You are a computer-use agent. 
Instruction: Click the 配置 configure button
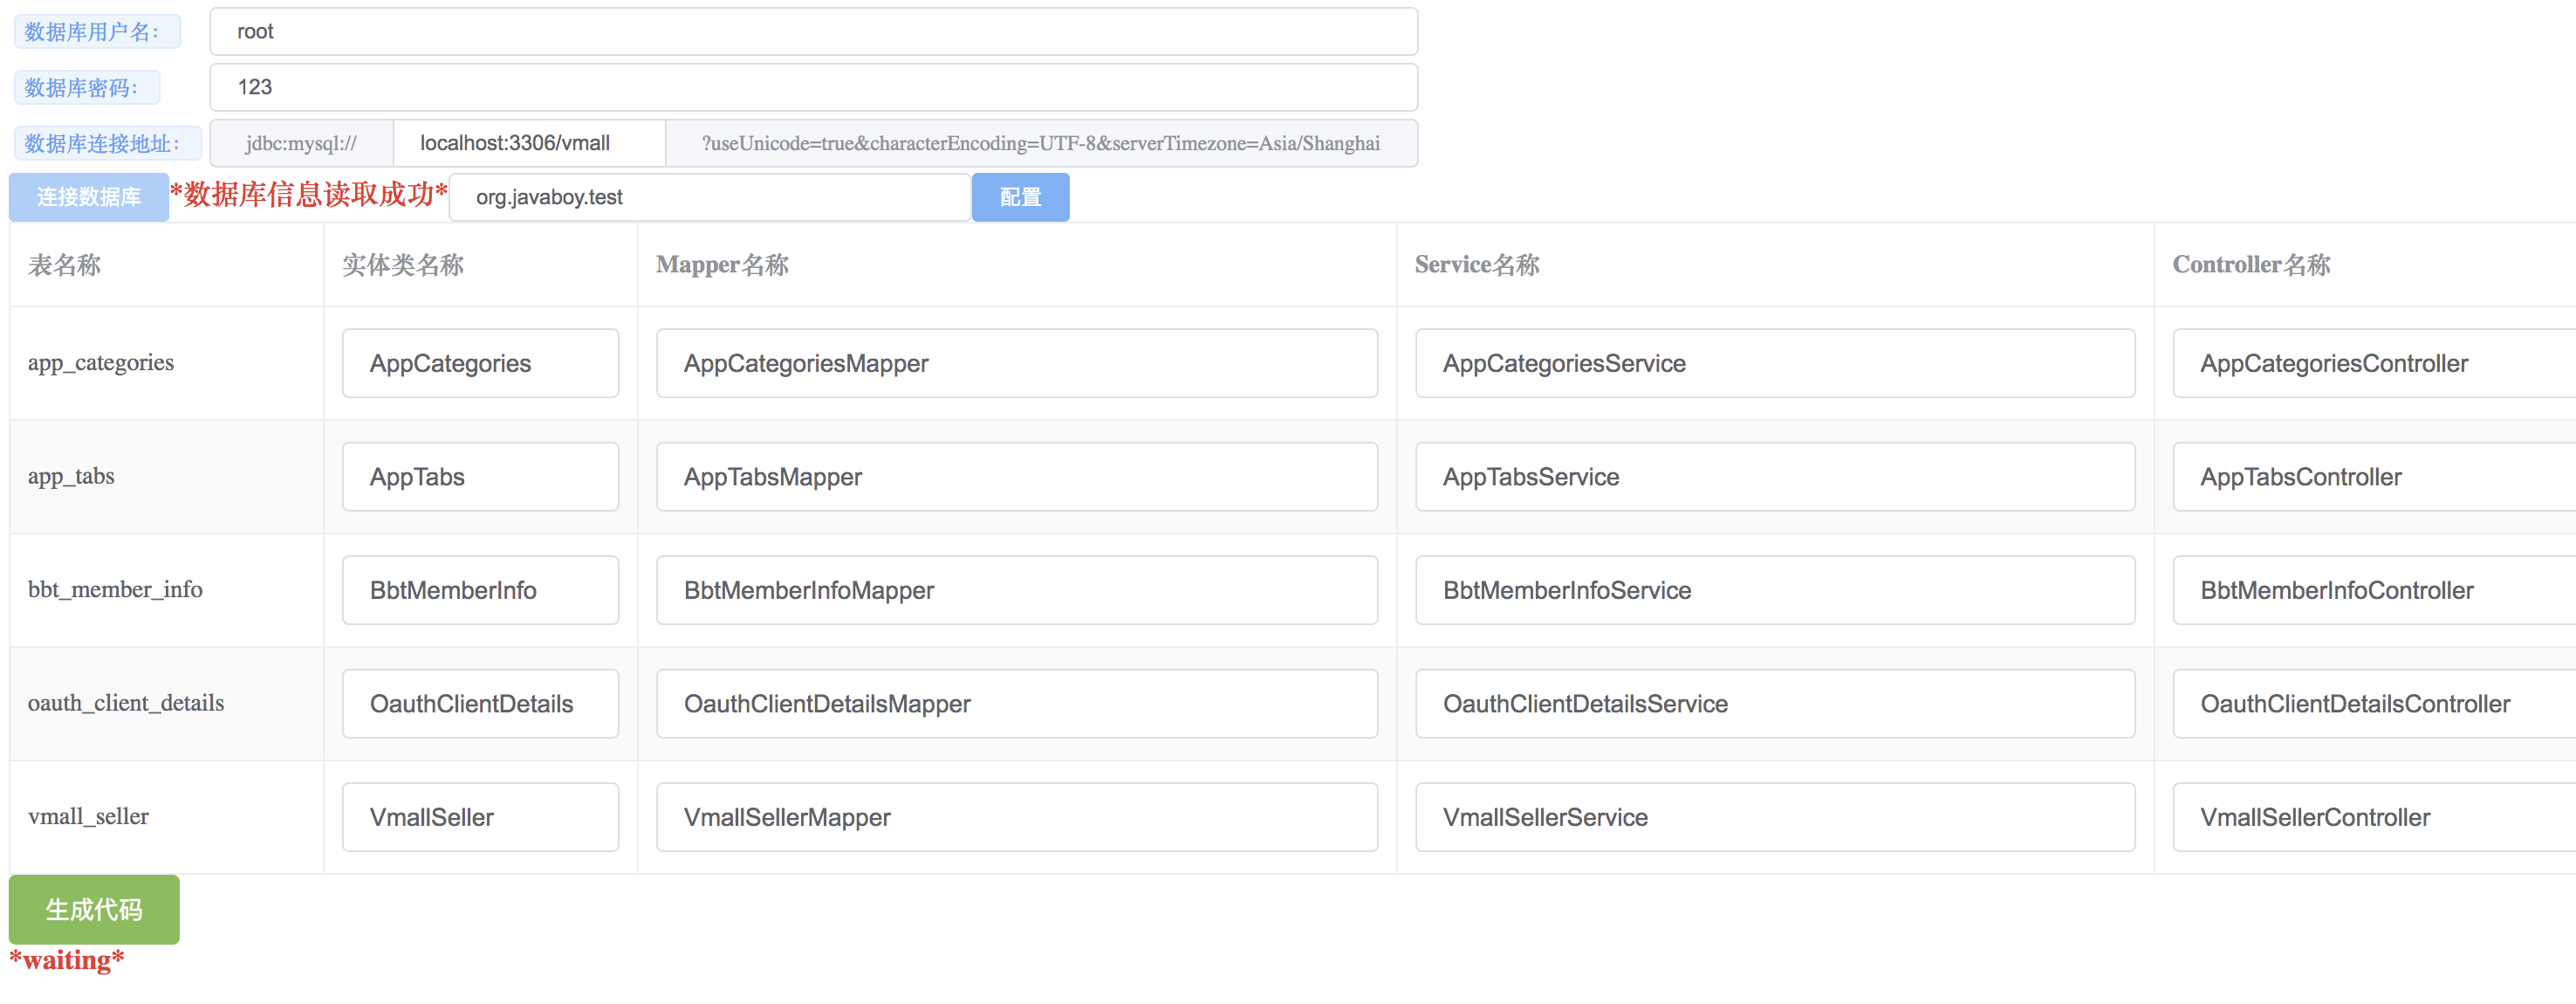coord(1020,197)
